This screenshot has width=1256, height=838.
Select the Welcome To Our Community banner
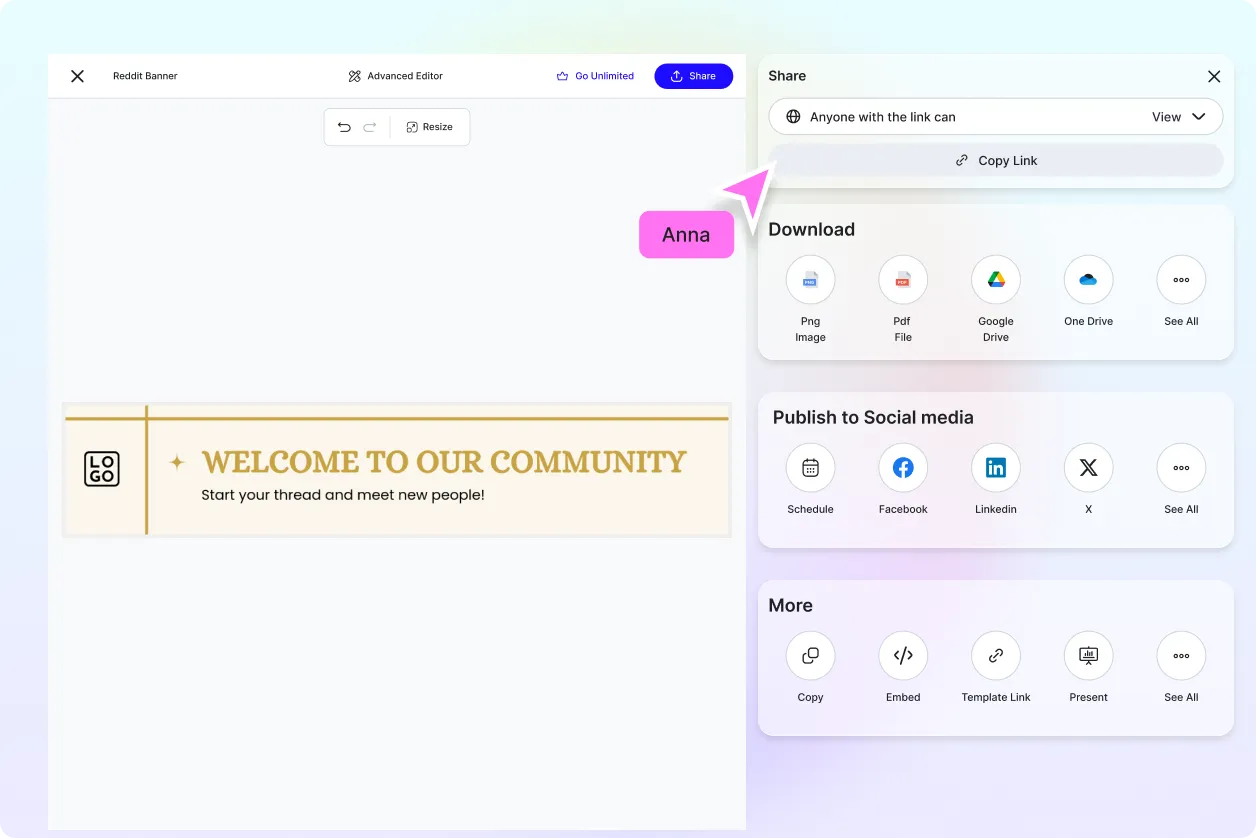tap(397, 470)
